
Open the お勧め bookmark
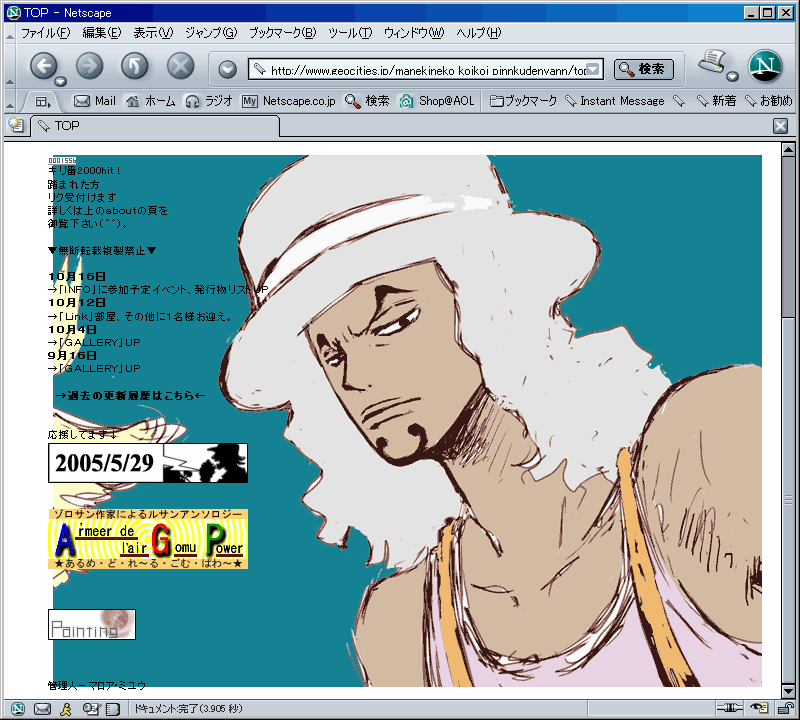point(768,101)
